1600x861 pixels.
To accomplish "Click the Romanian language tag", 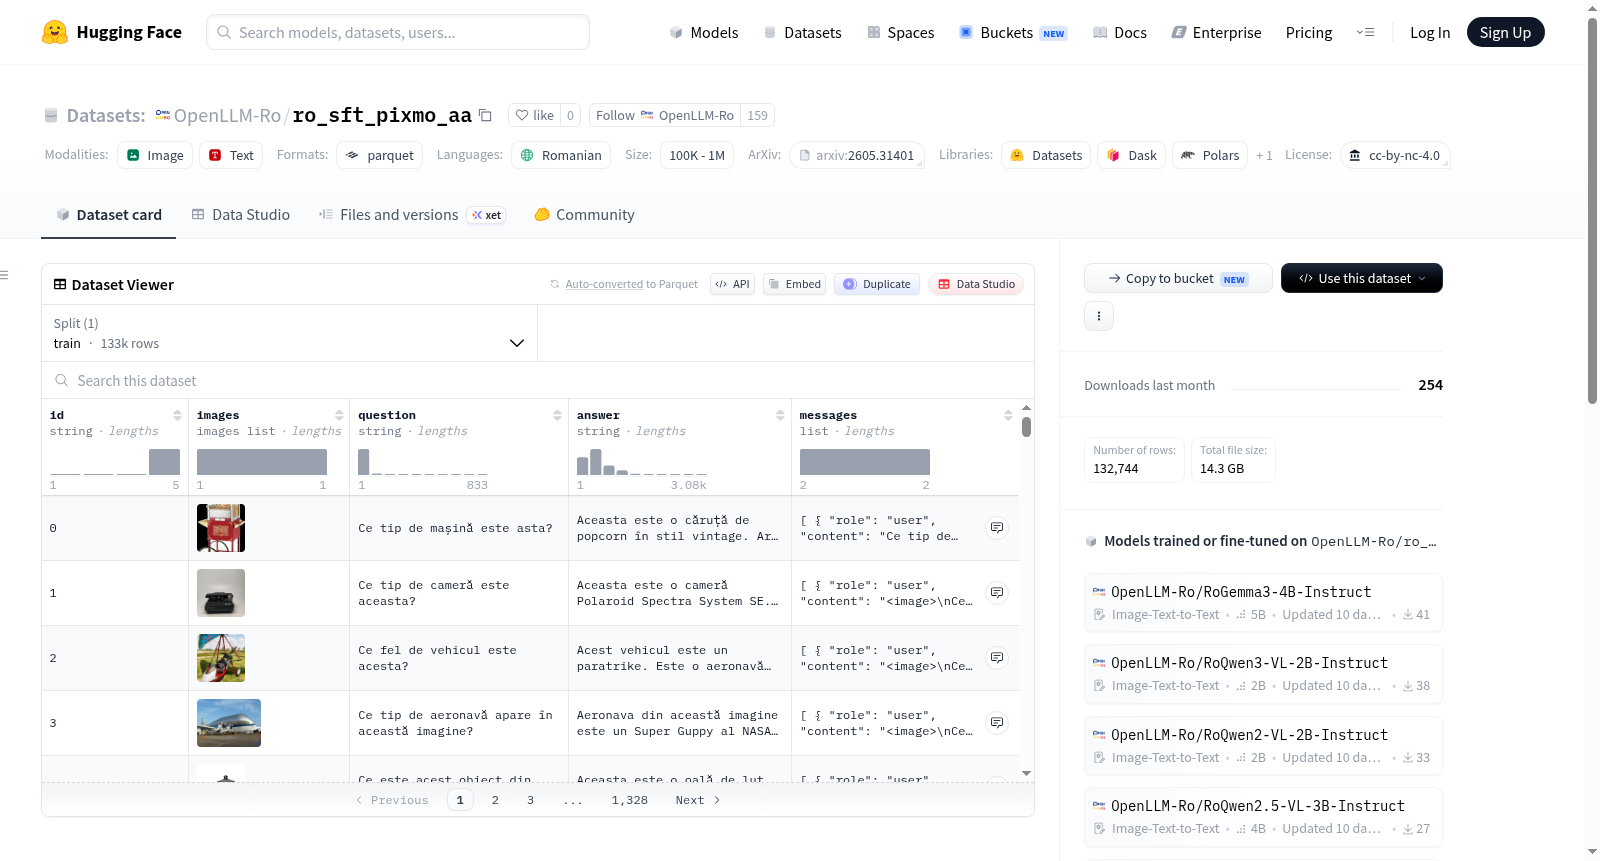I will point(561,155).
